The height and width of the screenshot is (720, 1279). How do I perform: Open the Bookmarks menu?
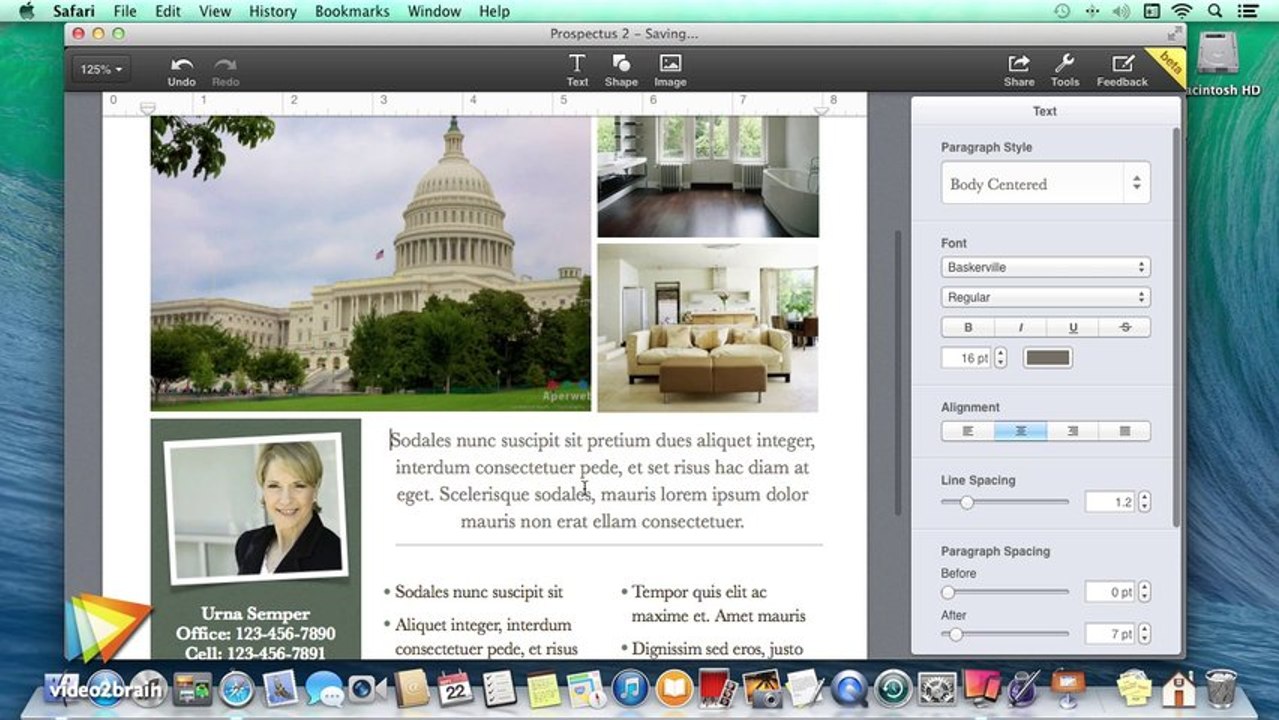[350, 11]
